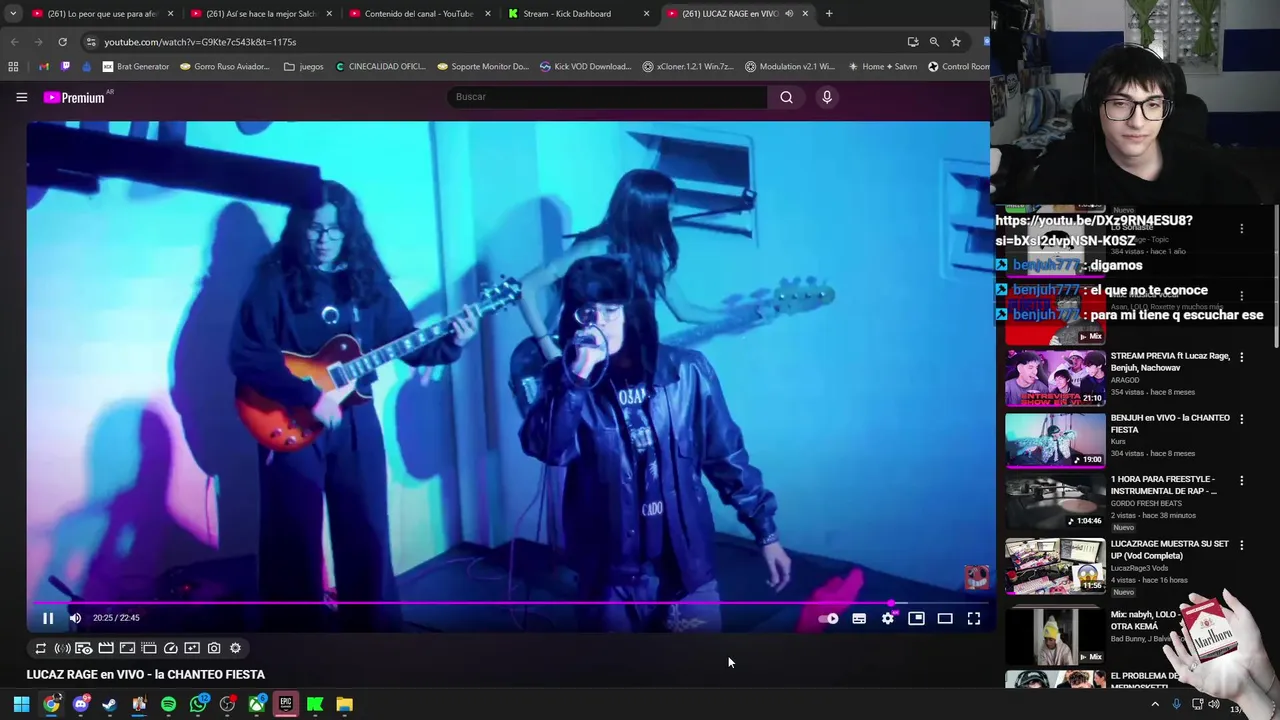Submit the search with magnifier button

pos(786,97)
